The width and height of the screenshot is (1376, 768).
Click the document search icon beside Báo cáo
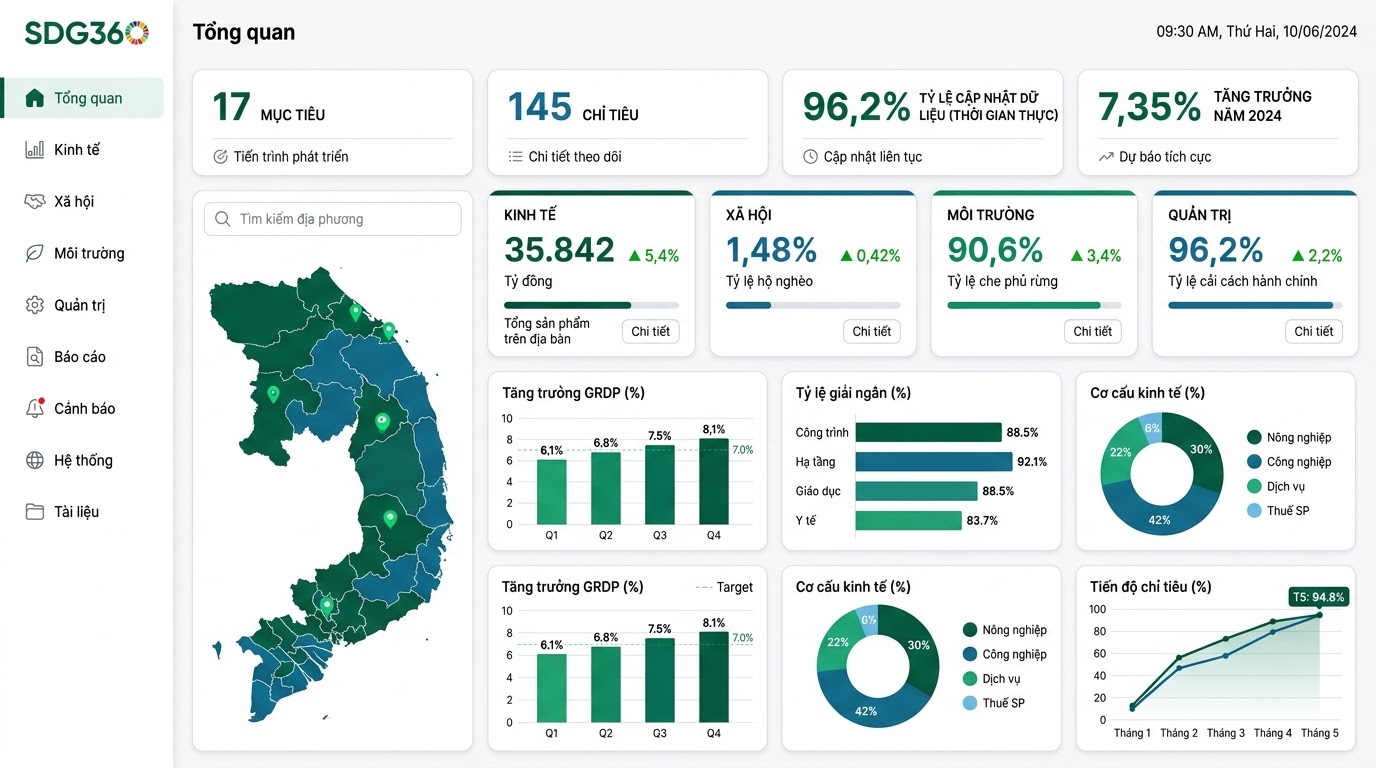click(x=34, y=357)
